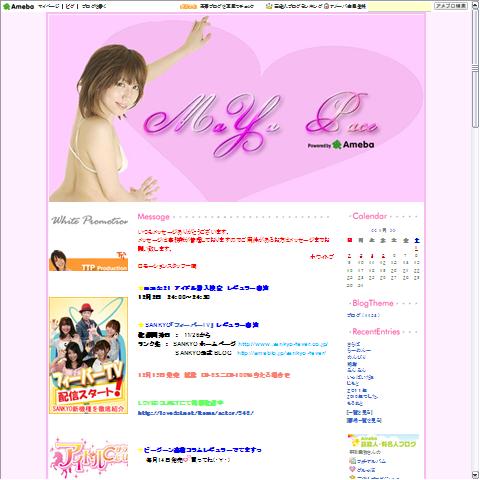Open the Powered by Ameba logo in header
The height and width of the screenshot is (480, 480).
[x=340, y=145]
